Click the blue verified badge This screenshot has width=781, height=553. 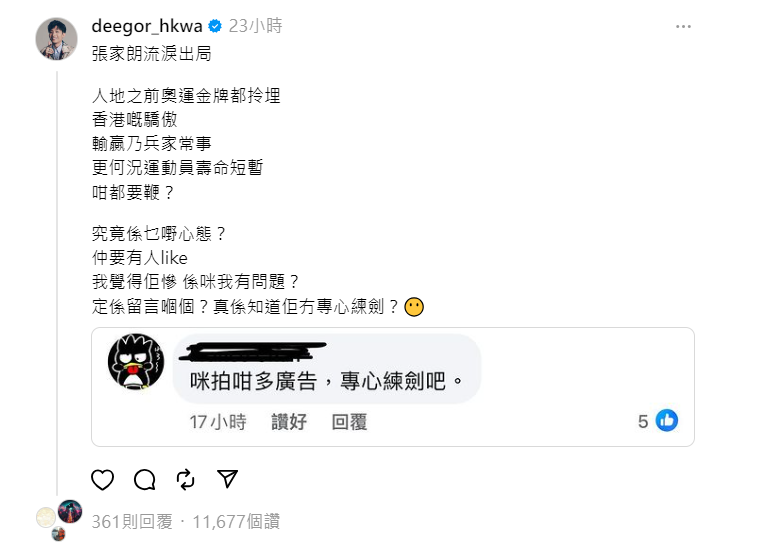point(215,26)
